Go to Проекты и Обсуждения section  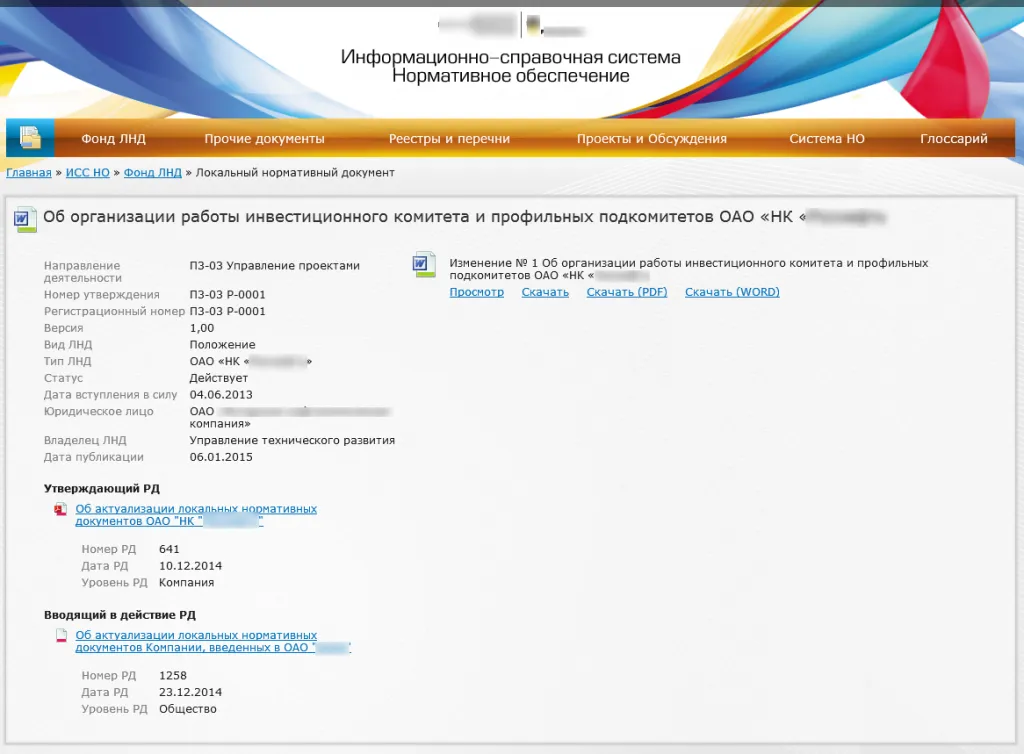coord(651,139)
